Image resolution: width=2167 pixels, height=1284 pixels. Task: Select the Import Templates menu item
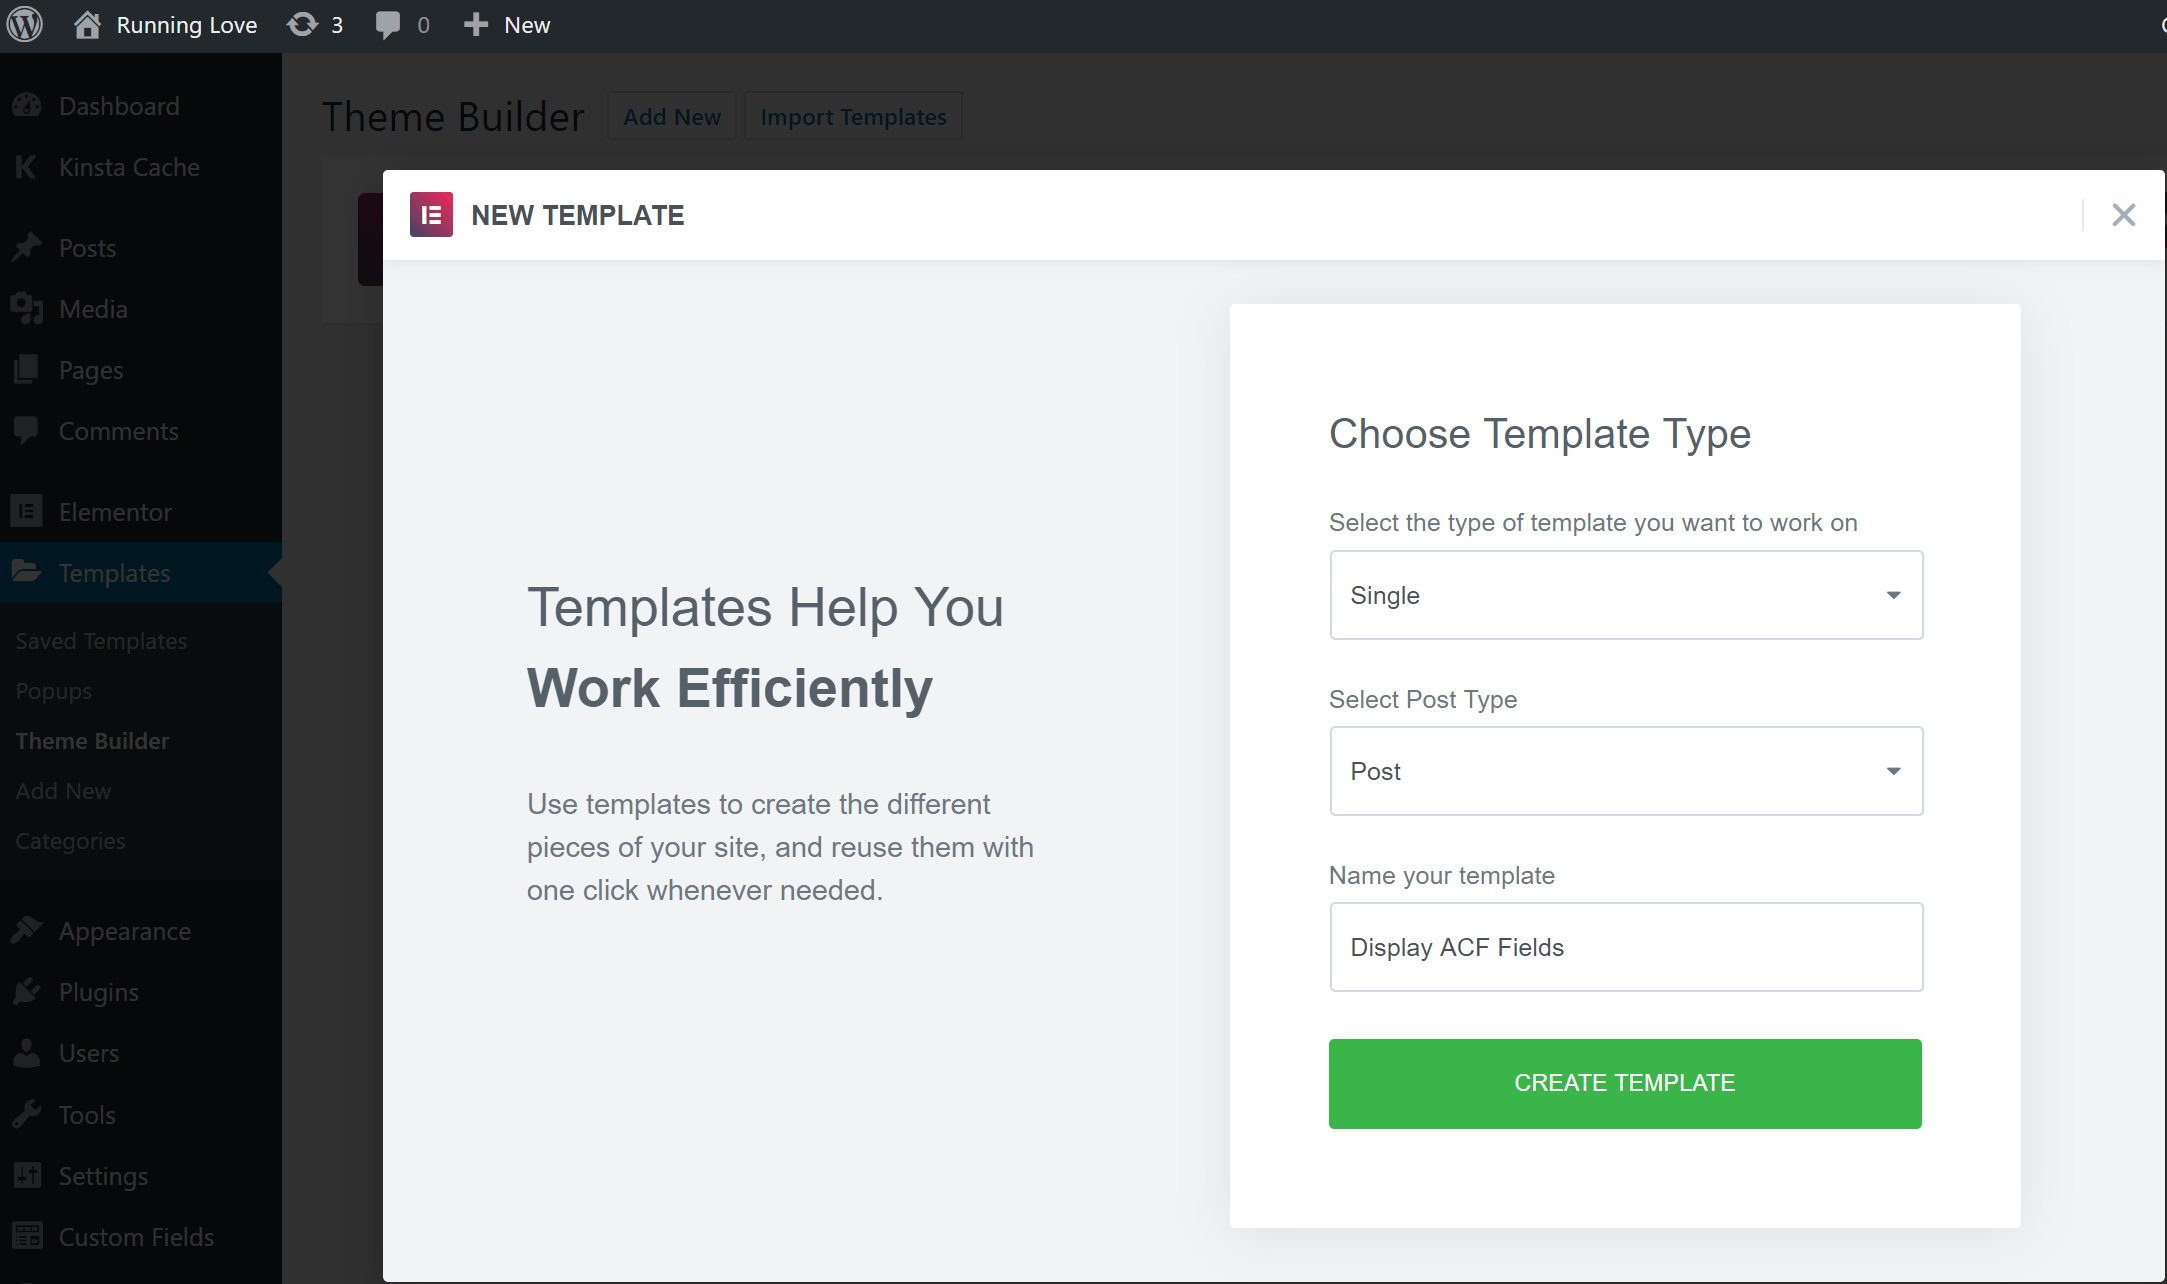coord(854,116)
